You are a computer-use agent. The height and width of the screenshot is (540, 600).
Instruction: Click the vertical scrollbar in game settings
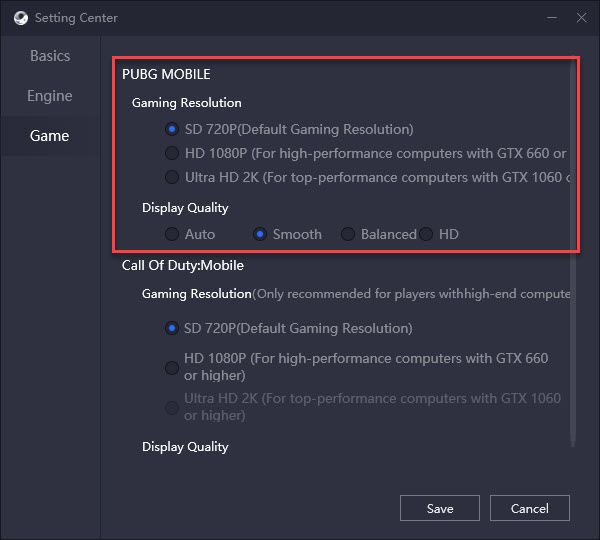point(573,253)
